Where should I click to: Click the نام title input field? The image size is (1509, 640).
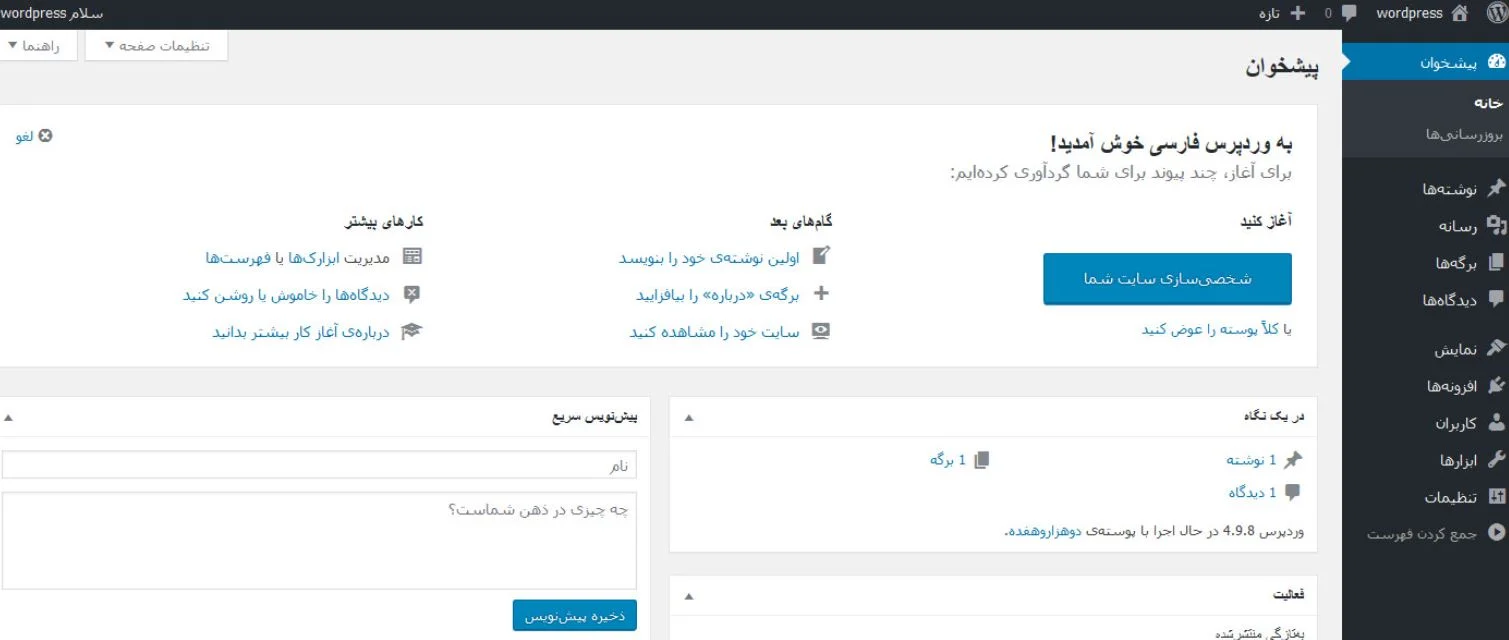[319, 465]
